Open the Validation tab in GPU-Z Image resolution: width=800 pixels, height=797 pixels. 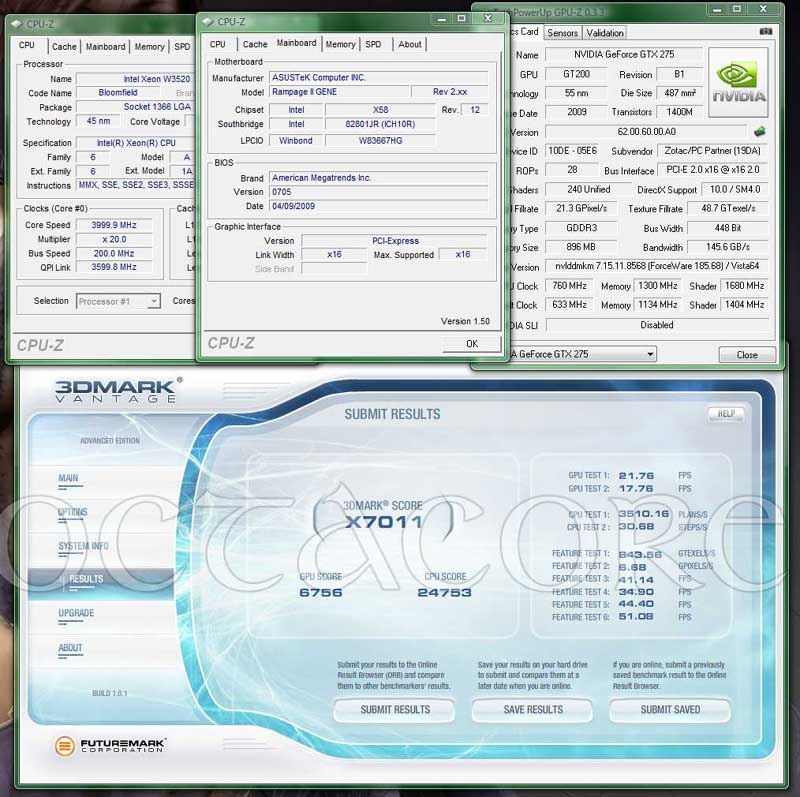(605, 33)
